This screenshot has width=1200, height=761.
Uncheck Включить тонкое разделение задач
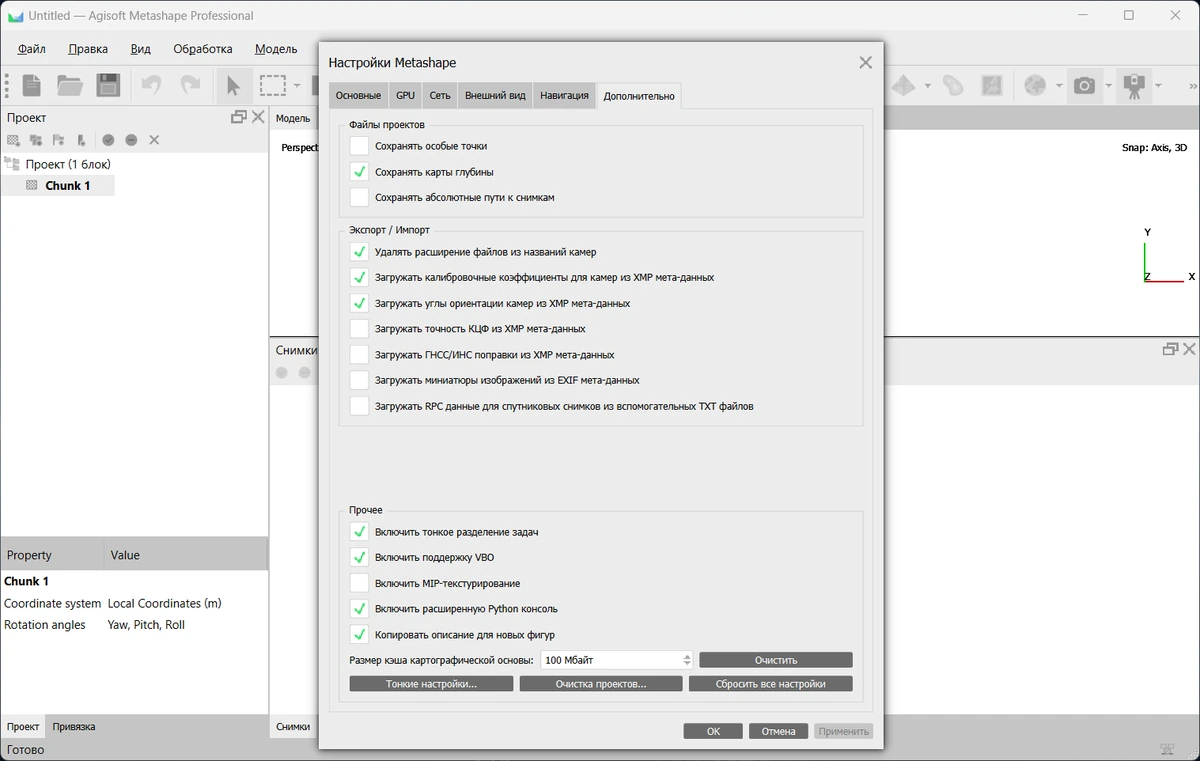(x=359, y=532)
